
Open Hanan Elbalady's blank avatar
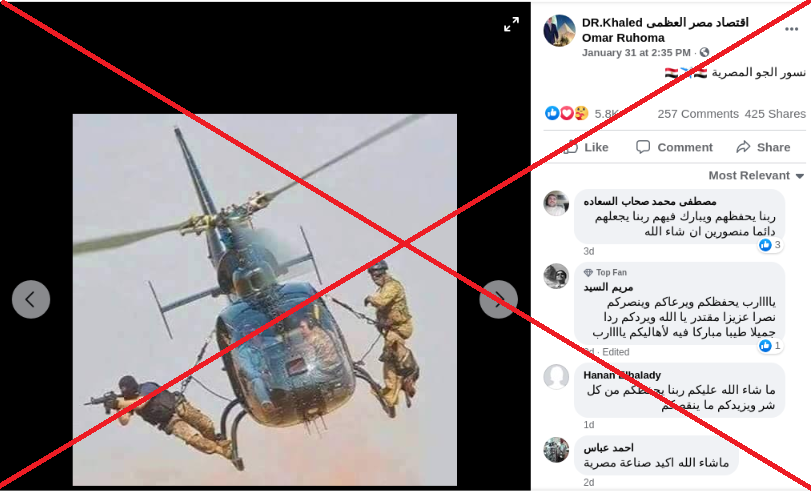(556, 377)
